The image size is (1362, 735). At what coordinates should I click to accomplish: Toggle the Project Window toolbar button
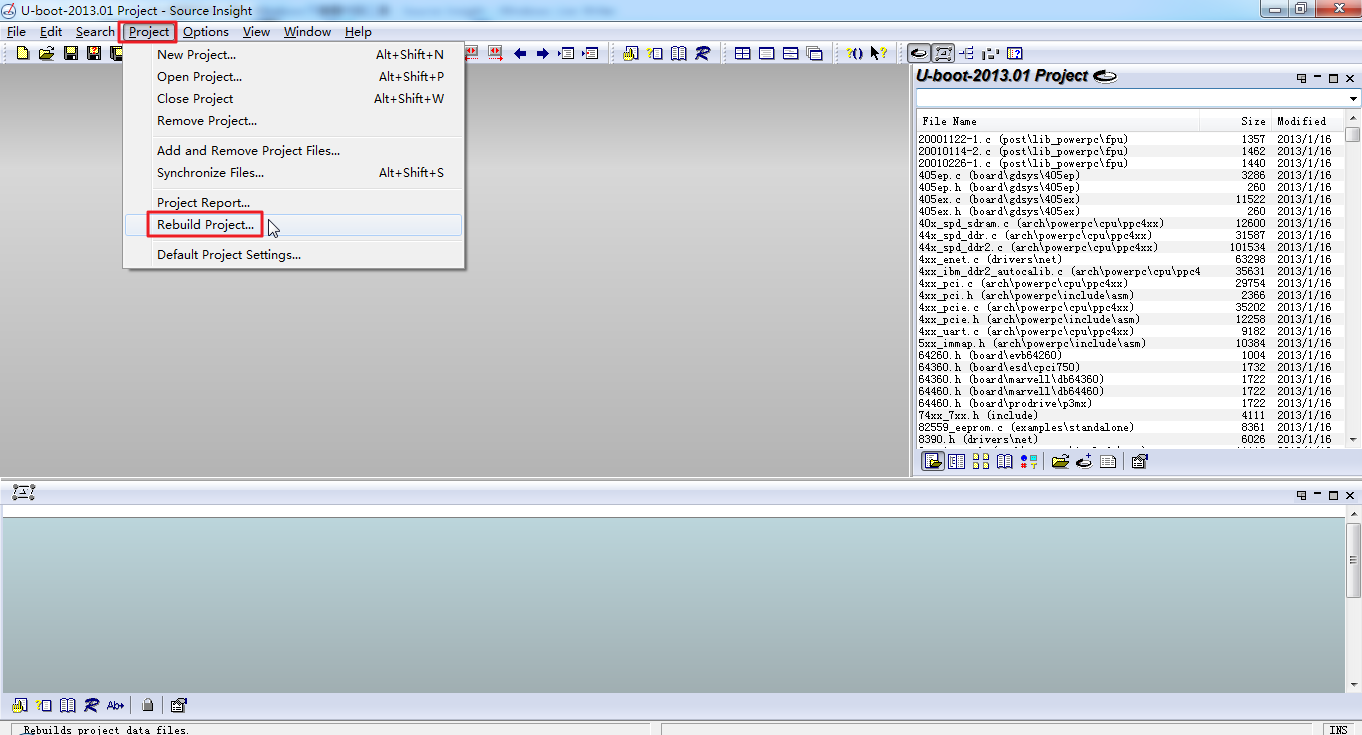pos(918,53)
